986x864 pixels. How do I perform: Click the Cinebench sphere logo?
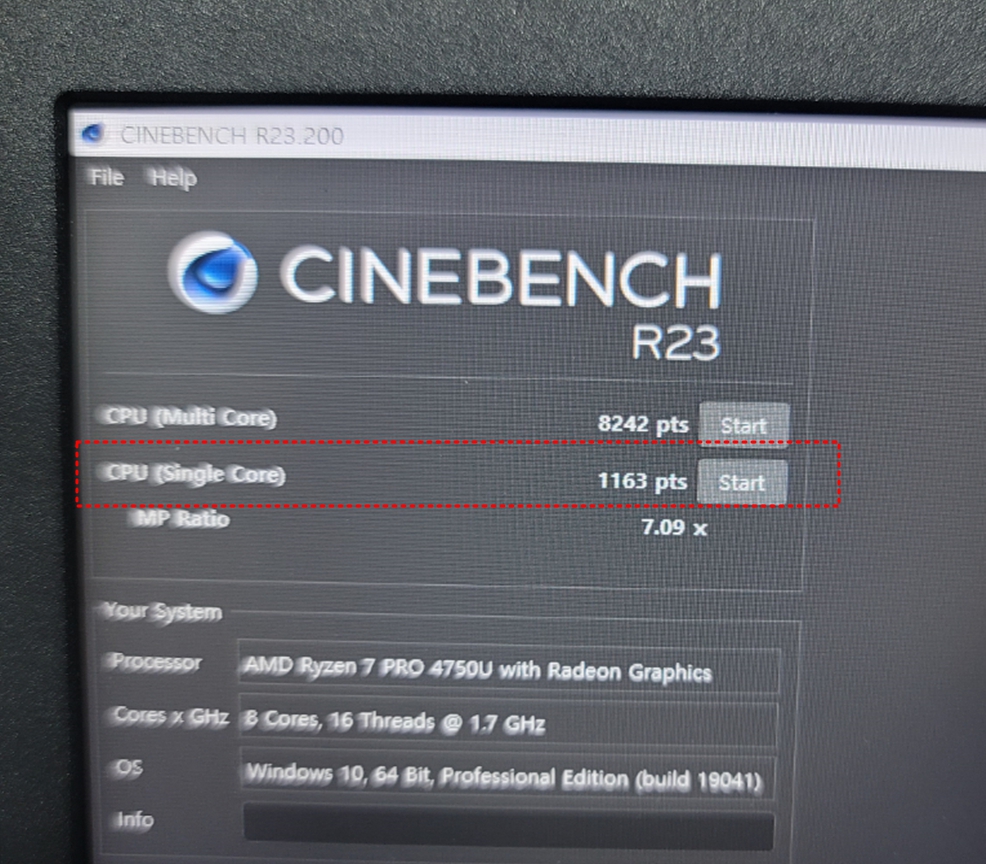tap(213, 272)
